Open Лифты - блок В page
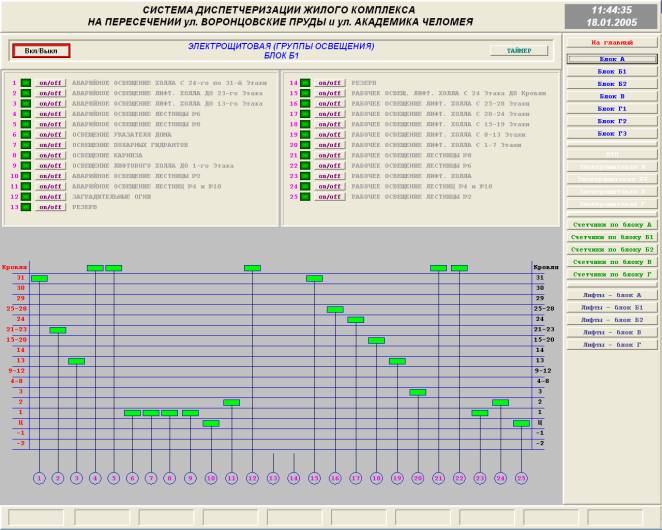This screenshot has width=662, height=530. (611, 332)
